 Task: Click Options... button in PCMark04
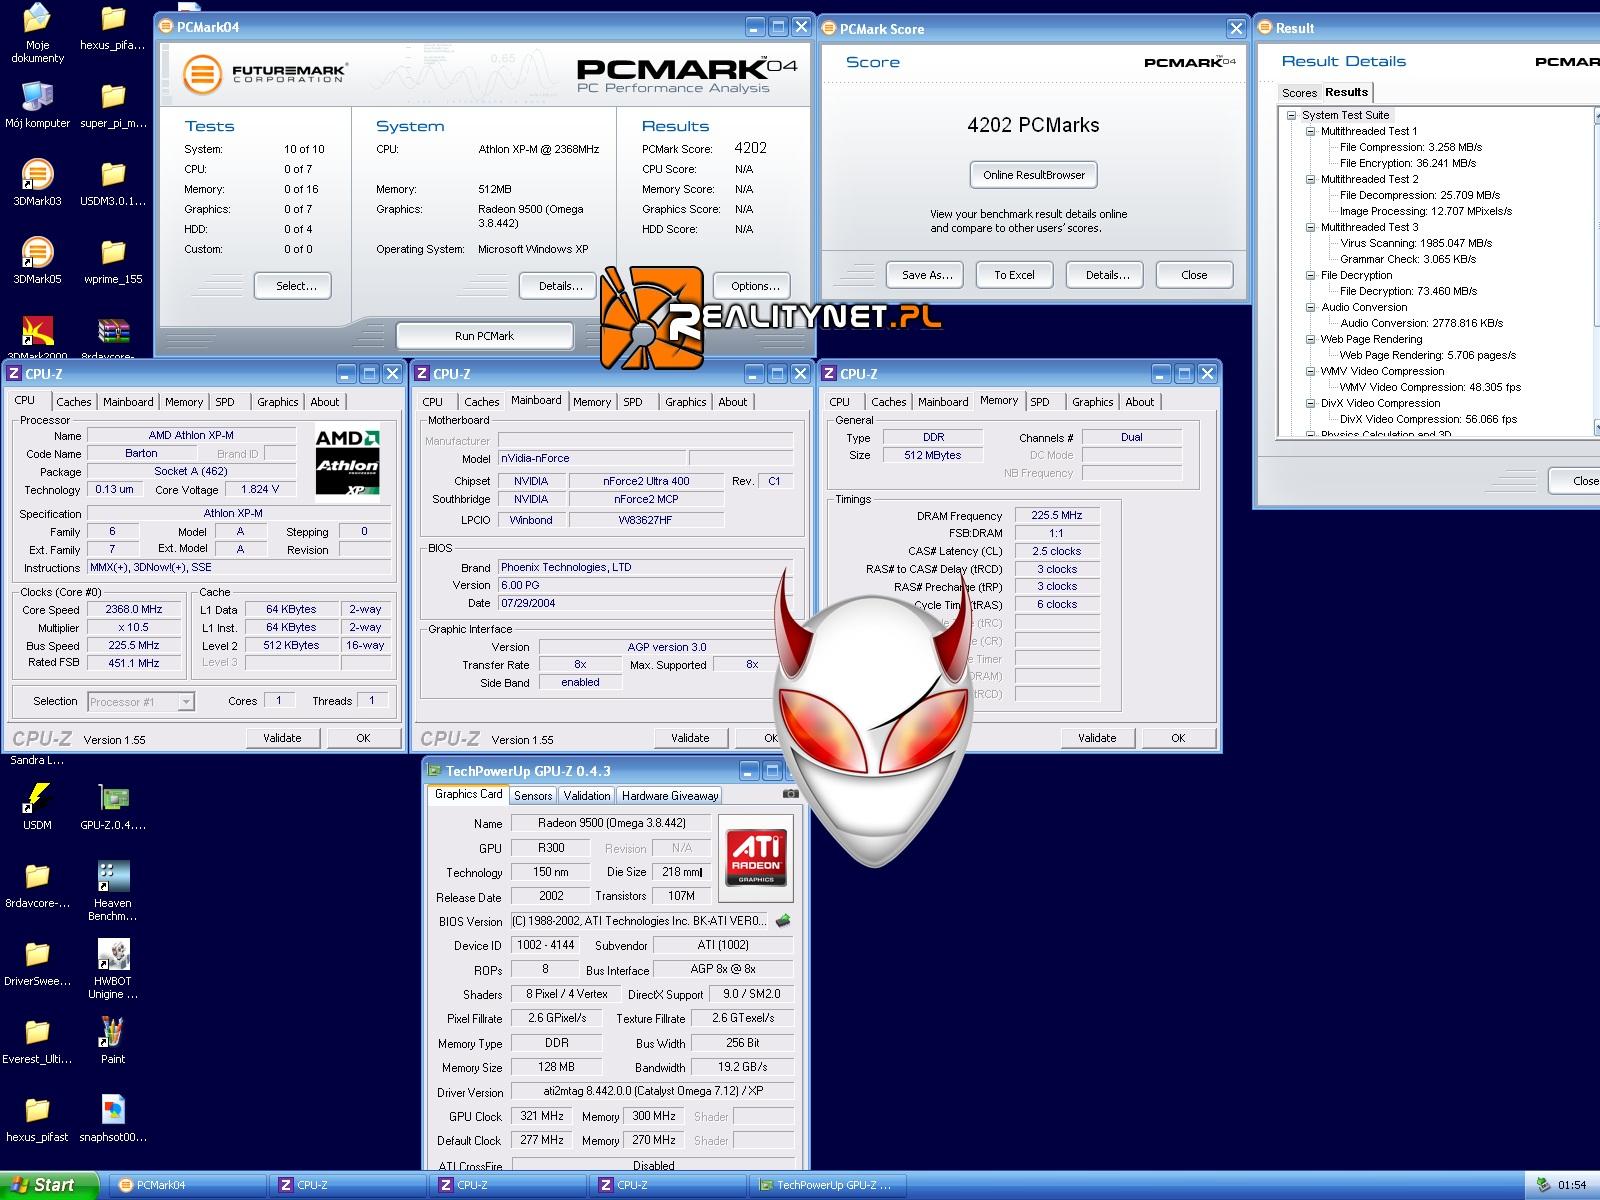tap(755, 286)
